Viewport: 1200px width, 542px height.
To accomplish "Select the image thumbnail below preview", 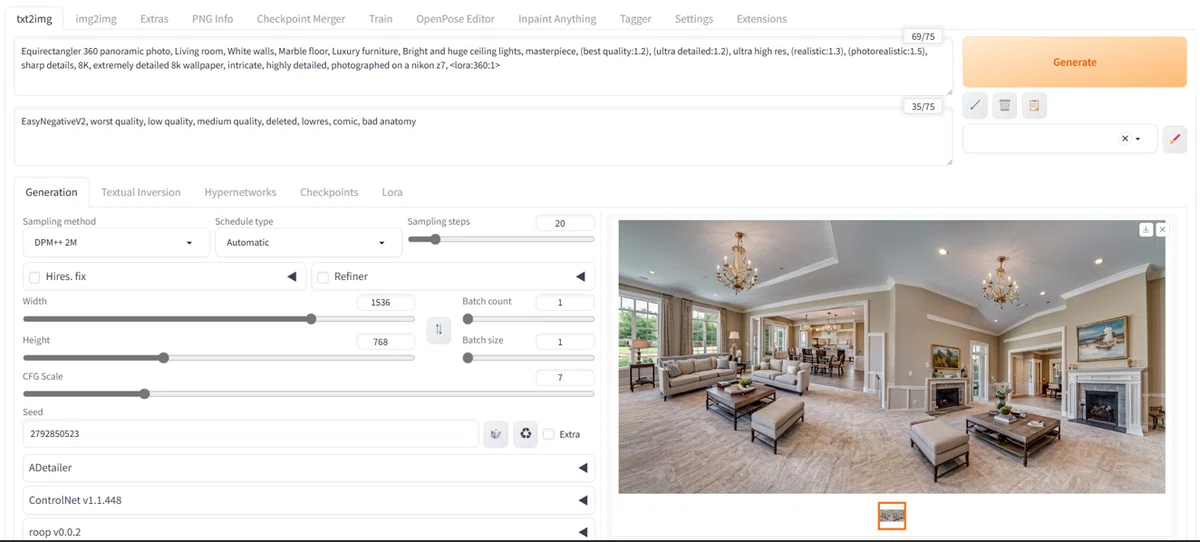I will point(892,516).
